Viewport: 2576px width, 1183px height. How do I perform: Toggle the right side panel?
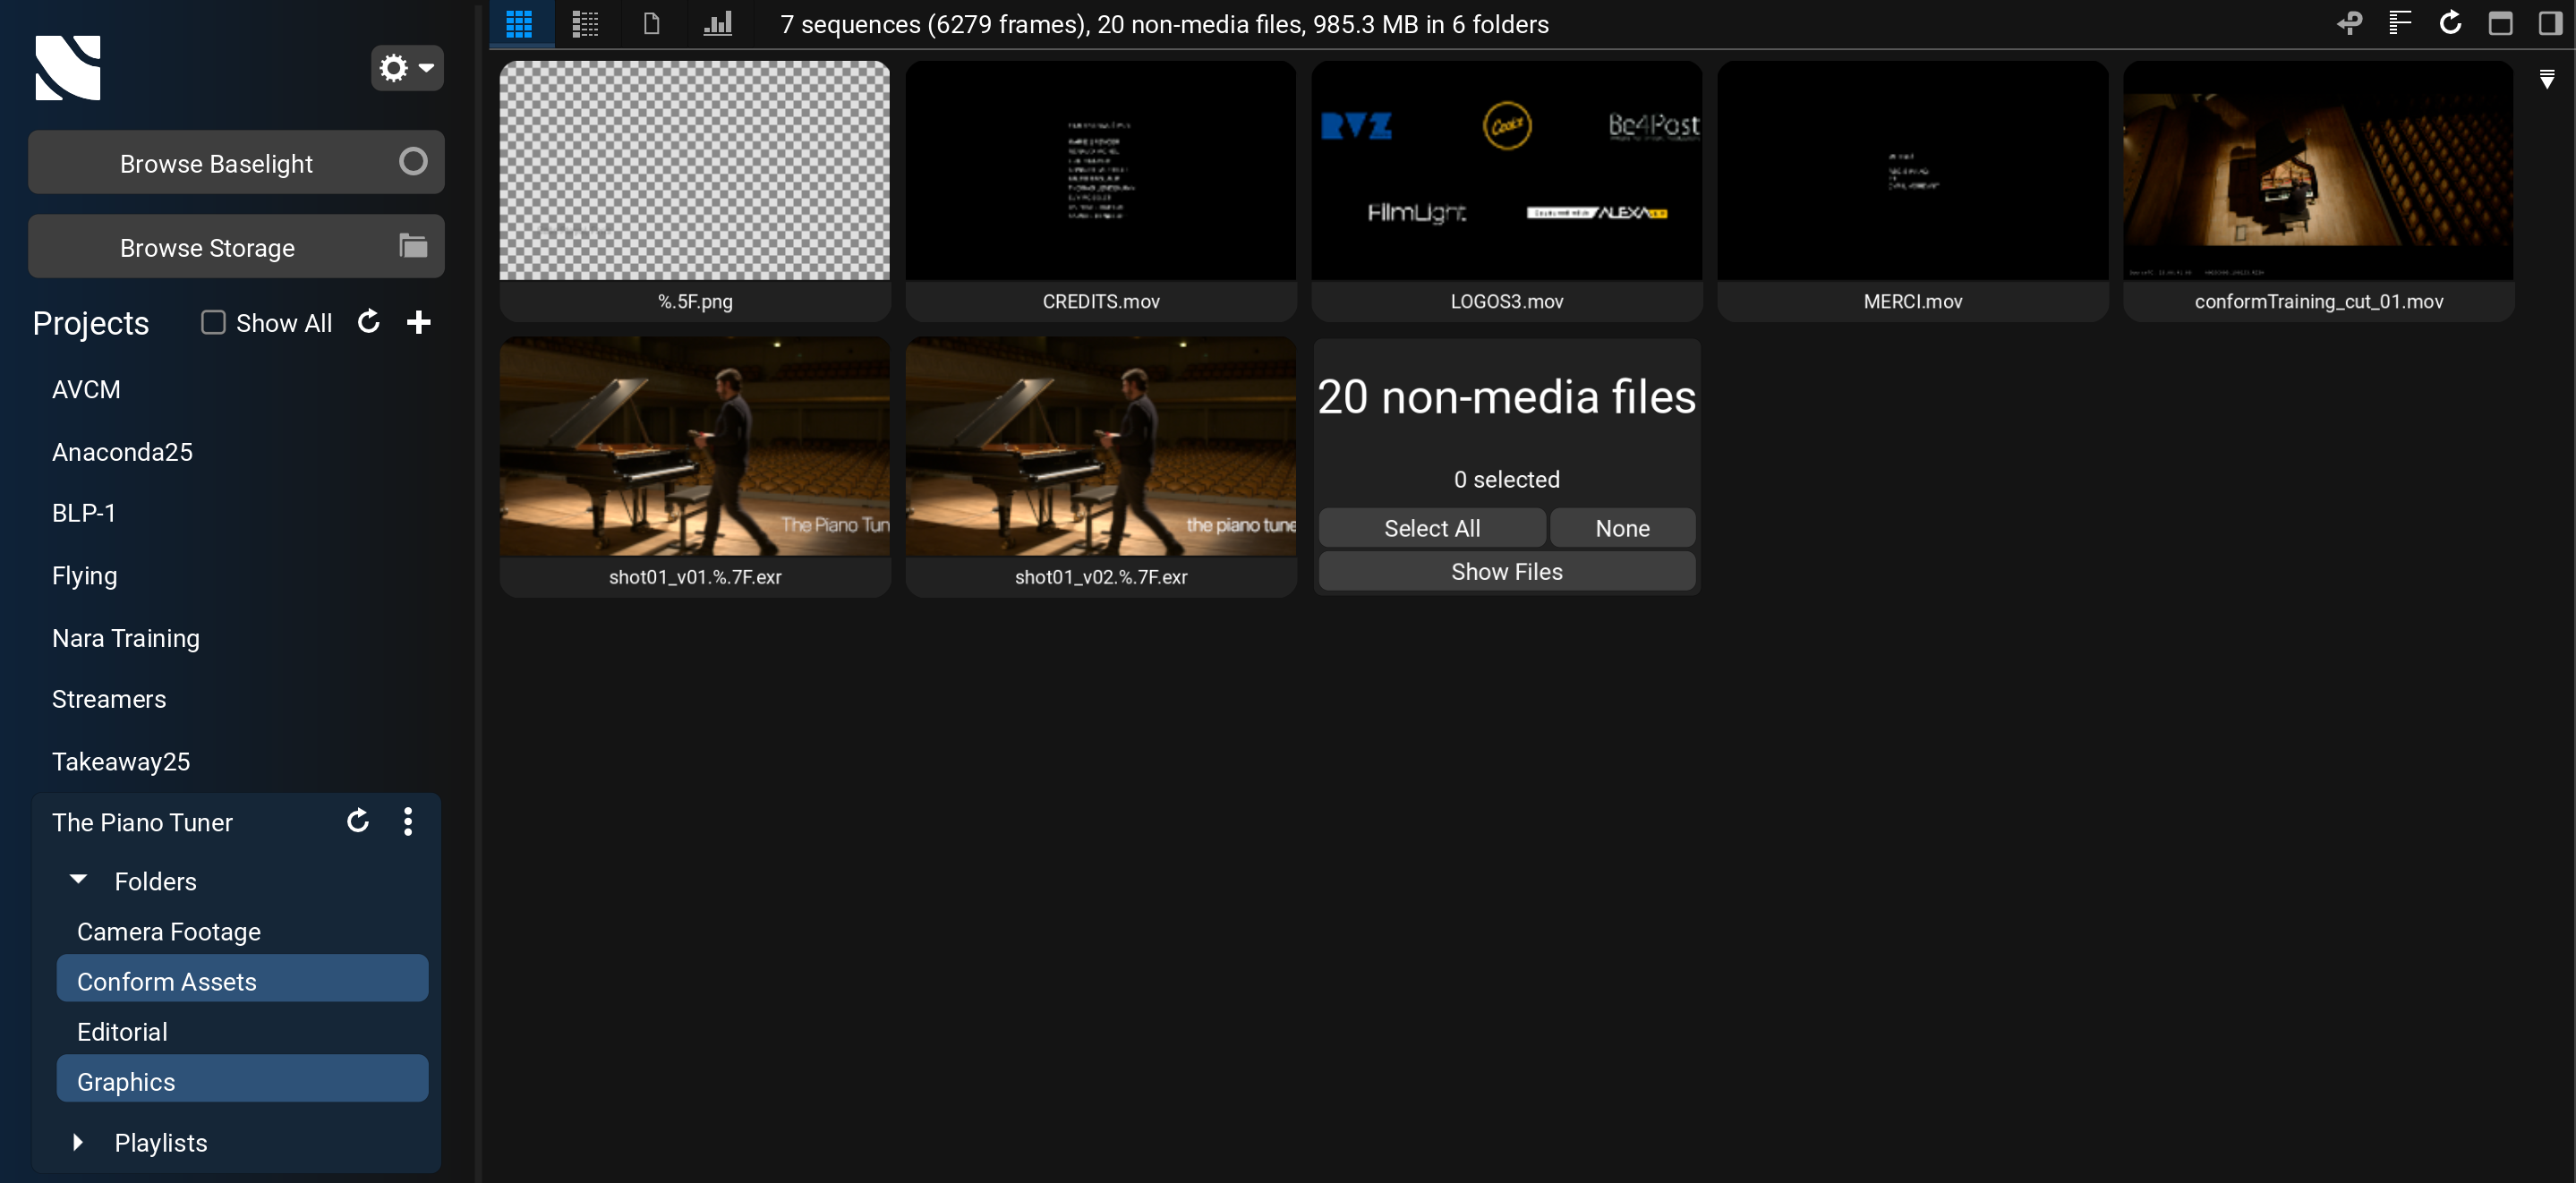tap(2550, 23)
